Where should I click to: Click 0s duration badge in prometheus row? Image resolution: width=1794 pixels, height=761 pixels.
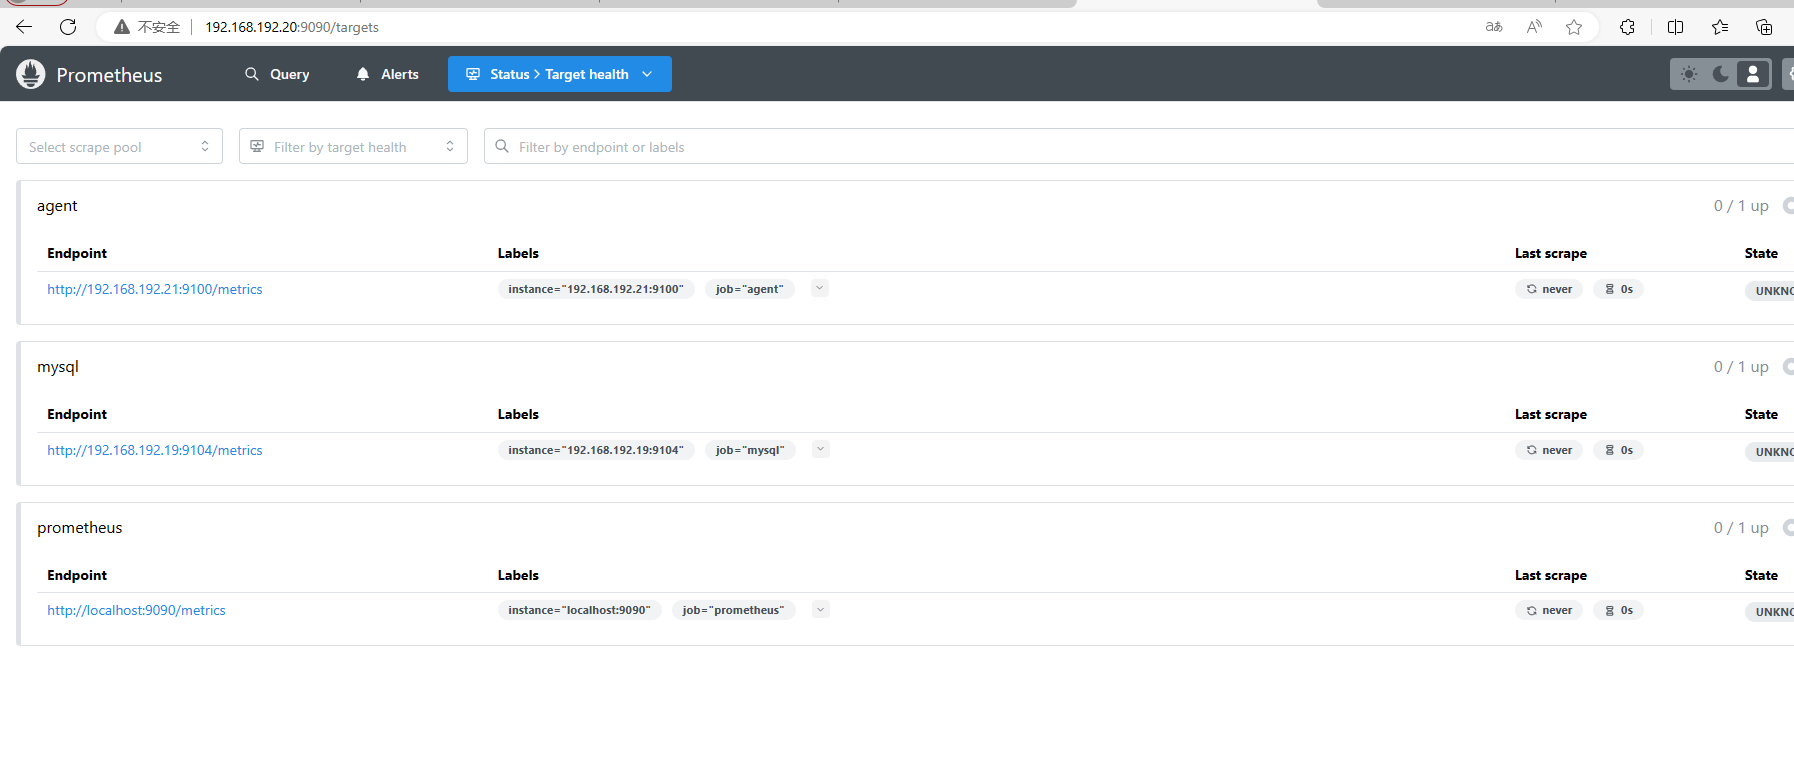(1619, 610)
